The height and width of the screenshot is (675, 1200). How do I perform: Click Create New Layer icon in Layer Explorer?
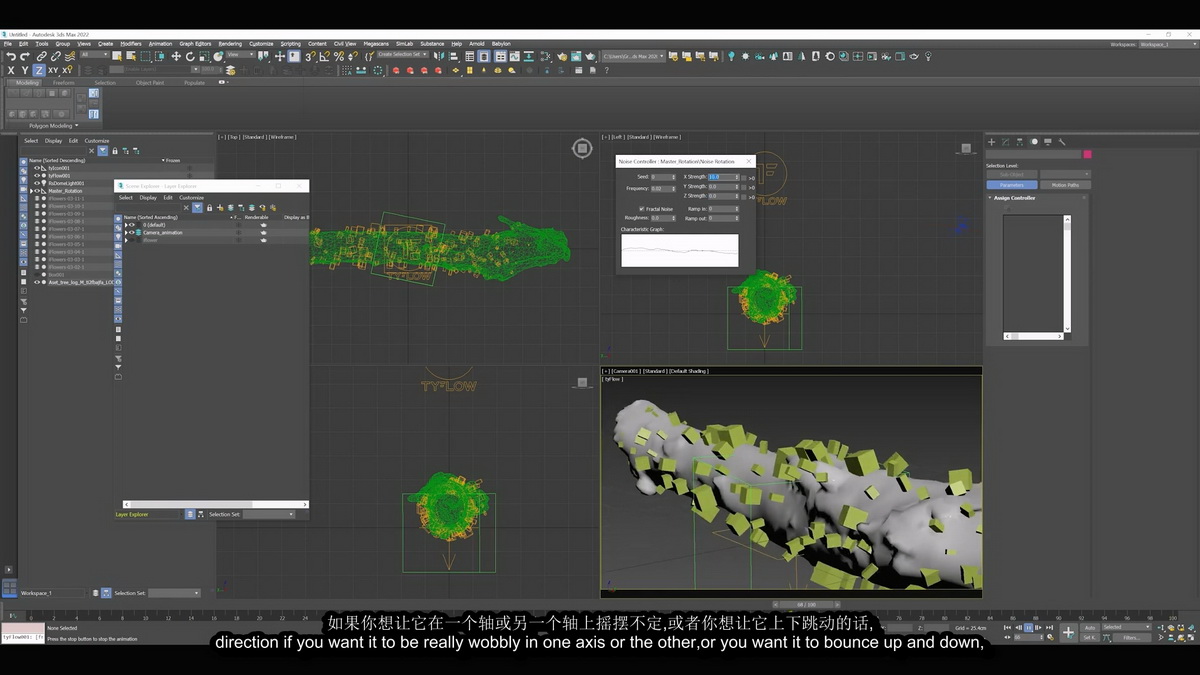click(x=220, y=207)
